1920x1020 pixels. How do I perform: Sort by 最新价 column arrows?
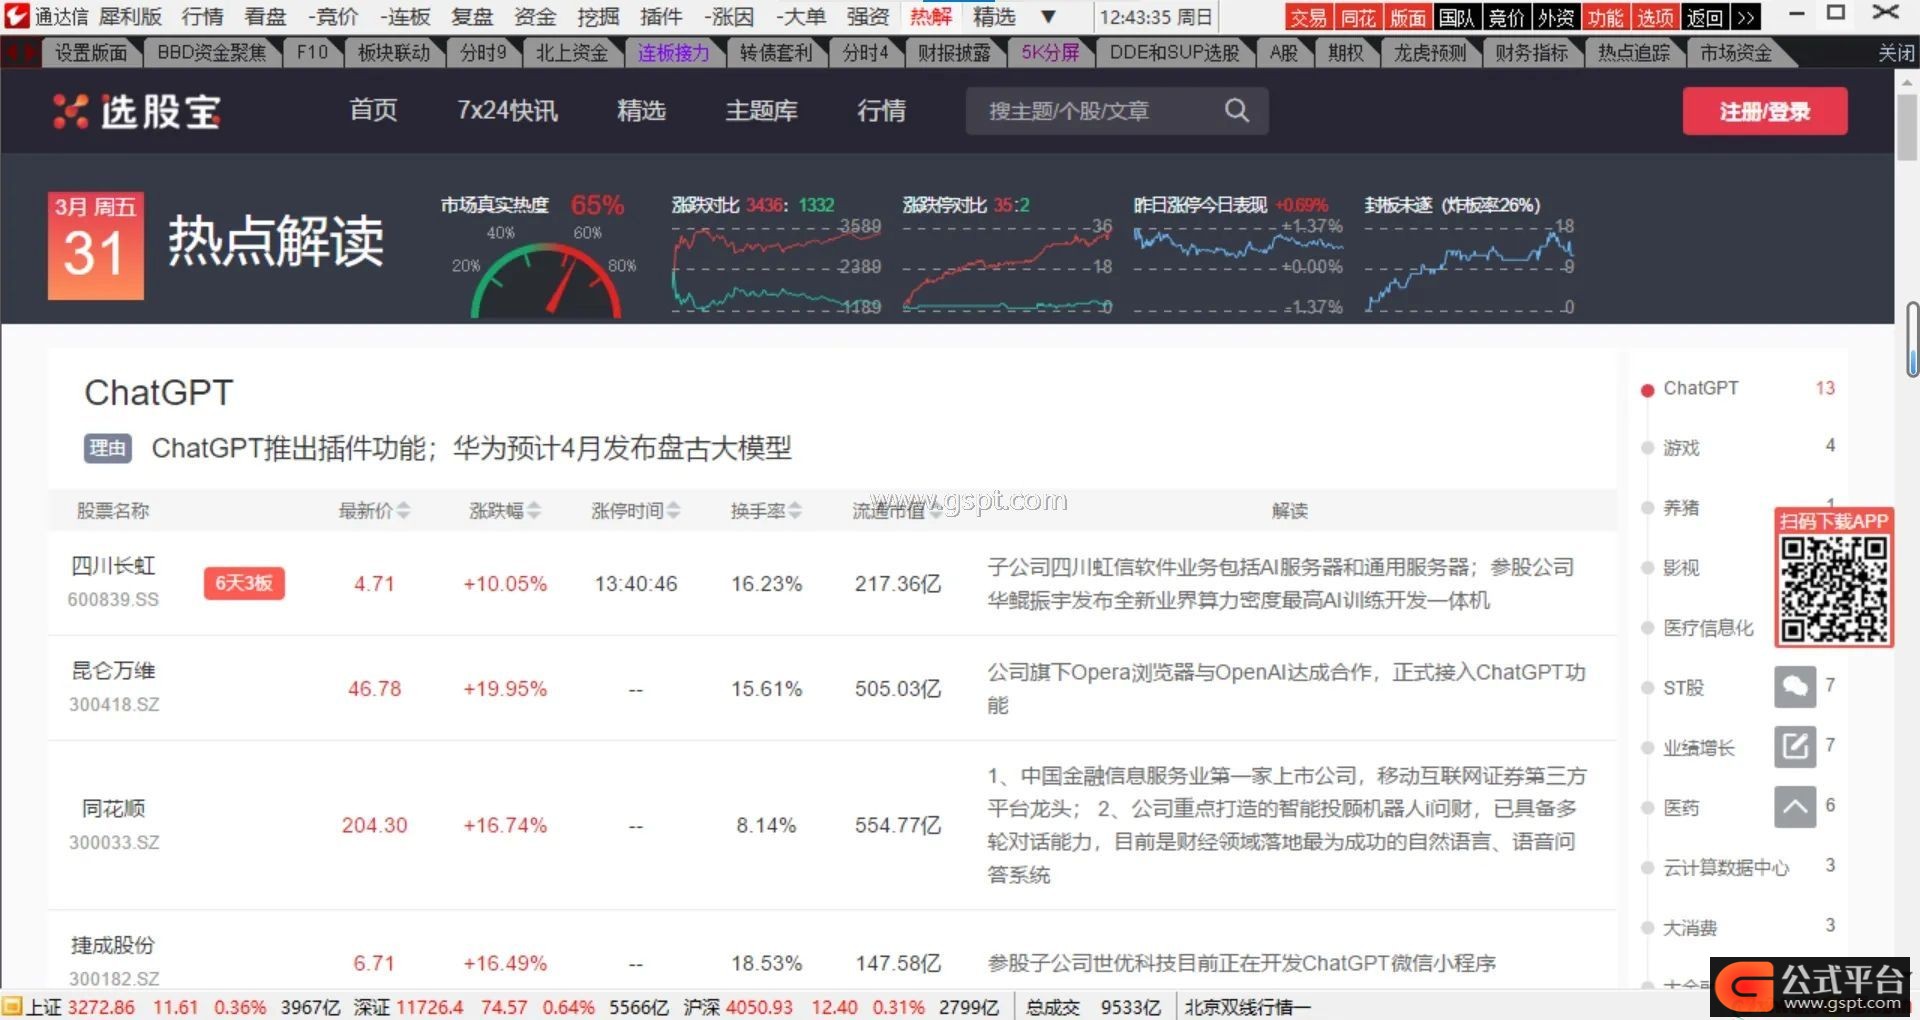[x=403, y=511]
